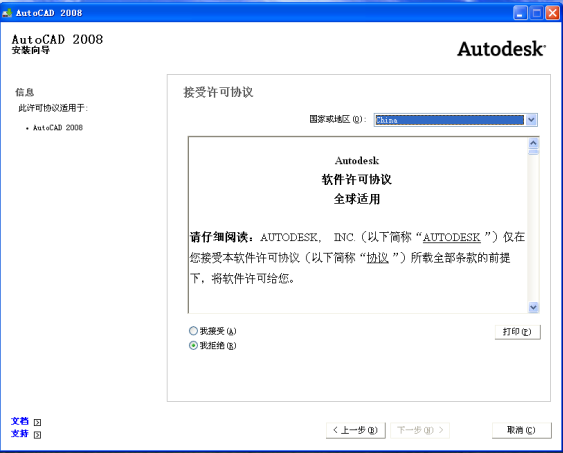Screen dimensions: 563x453
Task: Open the country or region dropdown arrow
Action: pos(532,120)
